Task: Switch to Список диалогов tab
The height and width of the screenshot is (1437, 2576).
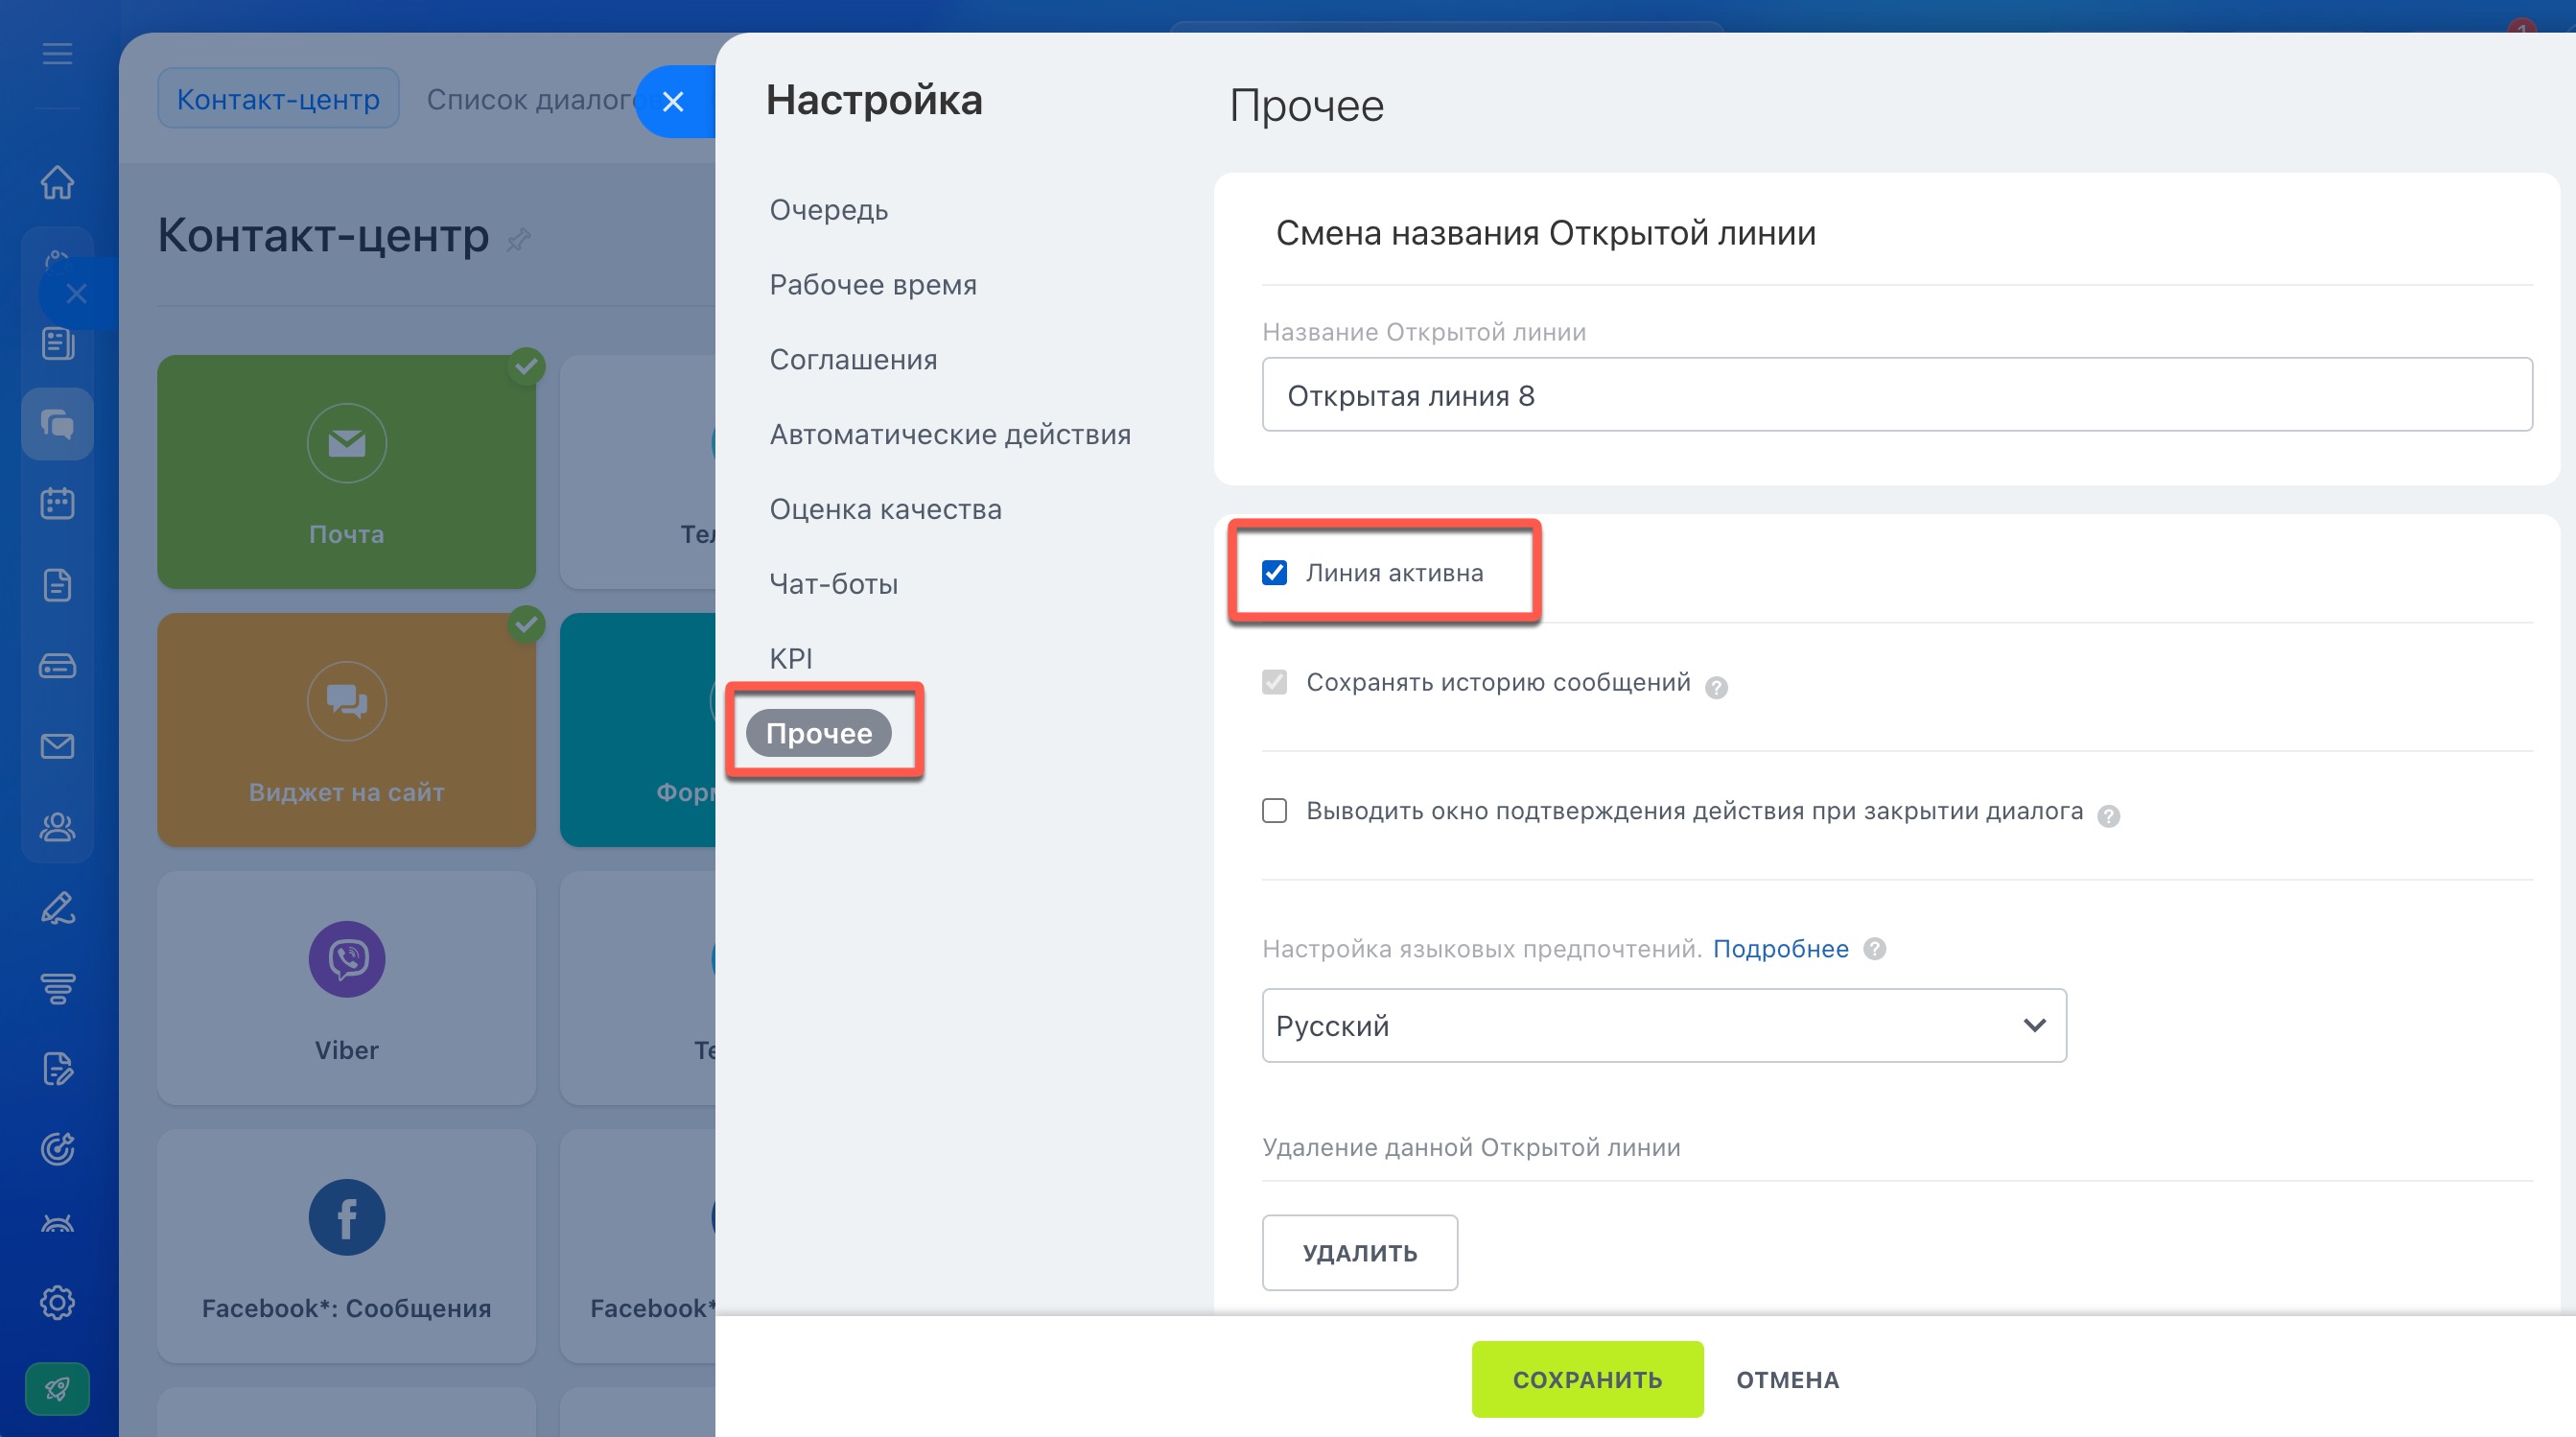Action: pos(532,99)
